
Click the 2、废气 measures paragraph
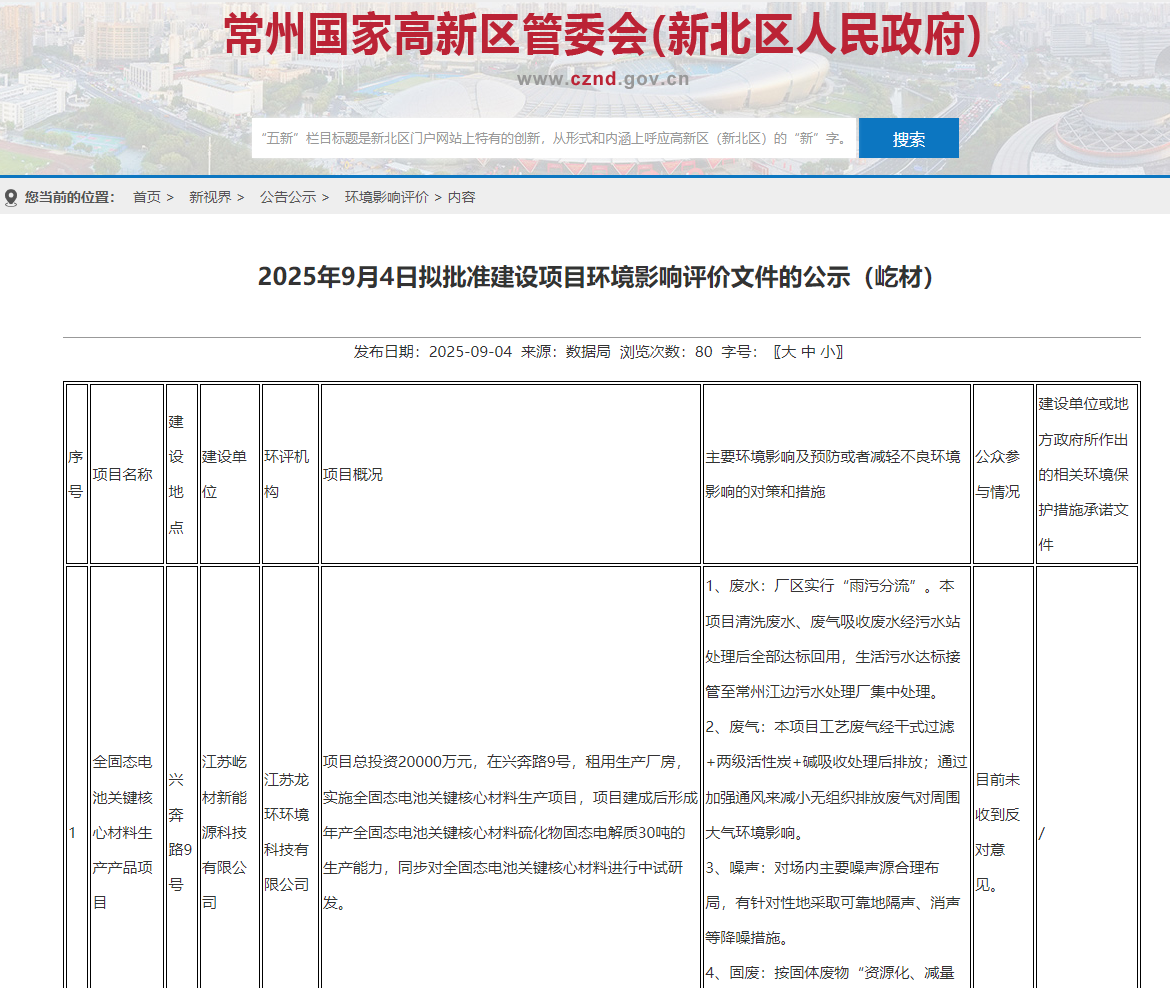836,779
